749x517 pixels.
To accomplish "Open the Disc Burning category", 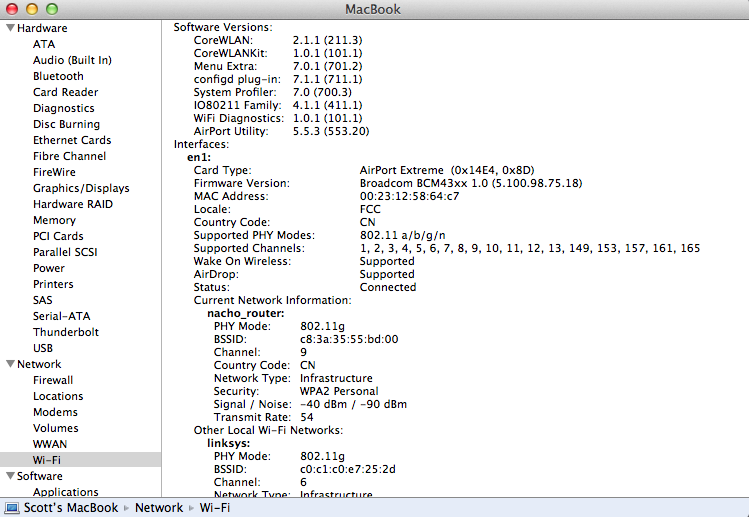I will (66, 124).
